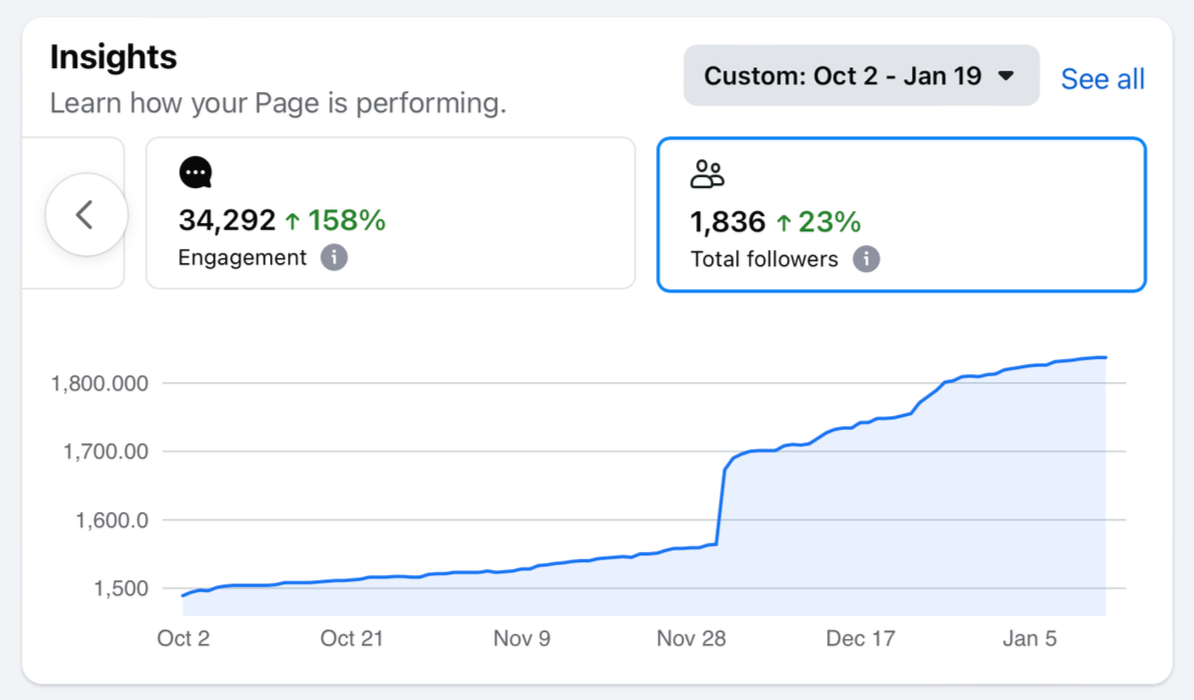1194x700 pixels.
Task: Select the Nov 28 axis label
Action: [x=691, y=637]
